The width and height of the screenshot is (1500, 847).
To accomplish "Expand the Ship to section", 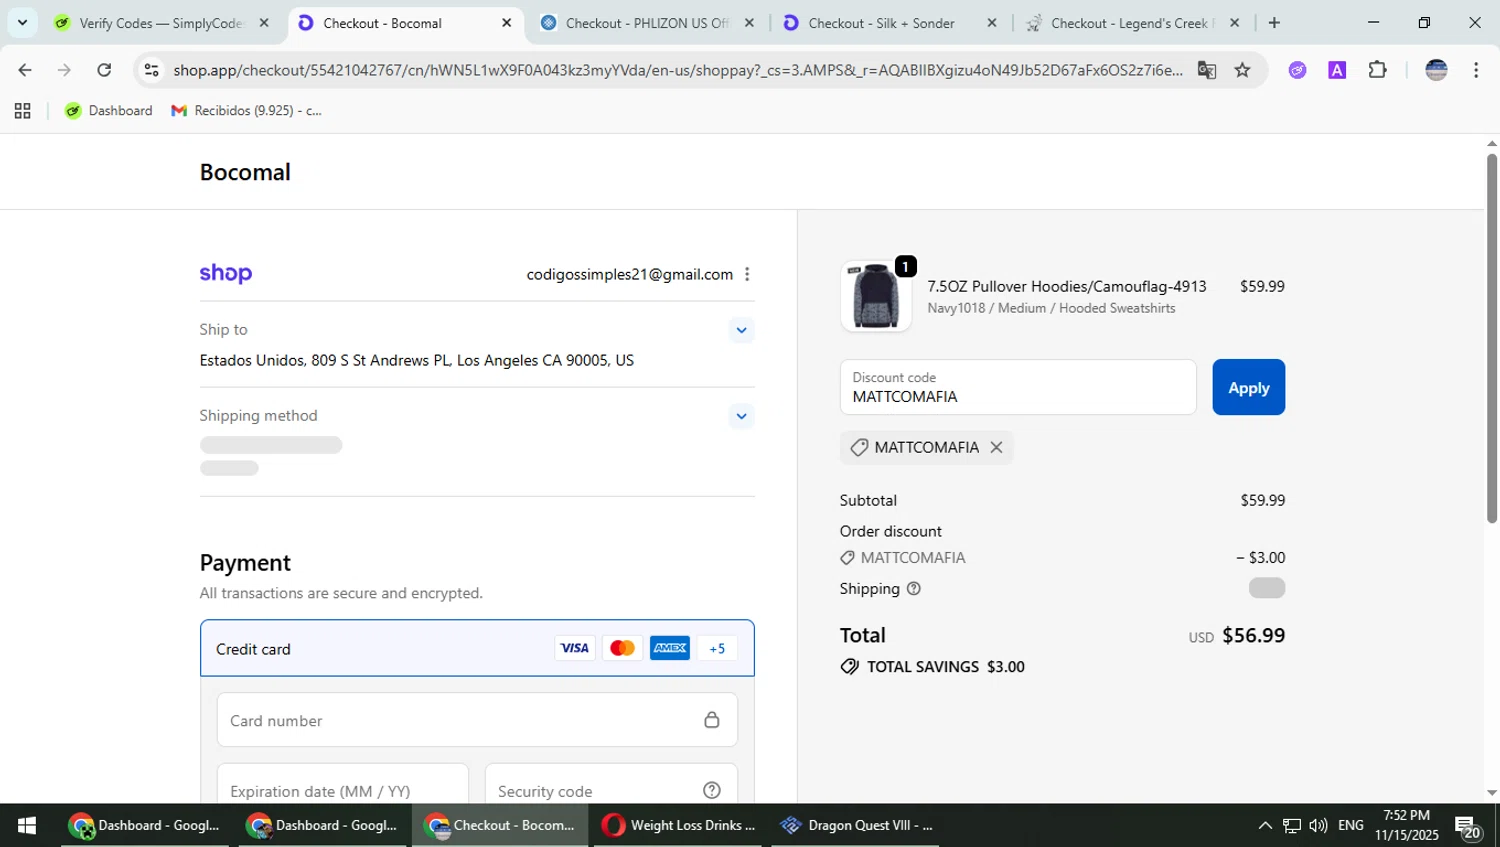I will pyautogui.click(x=741, y=330).
